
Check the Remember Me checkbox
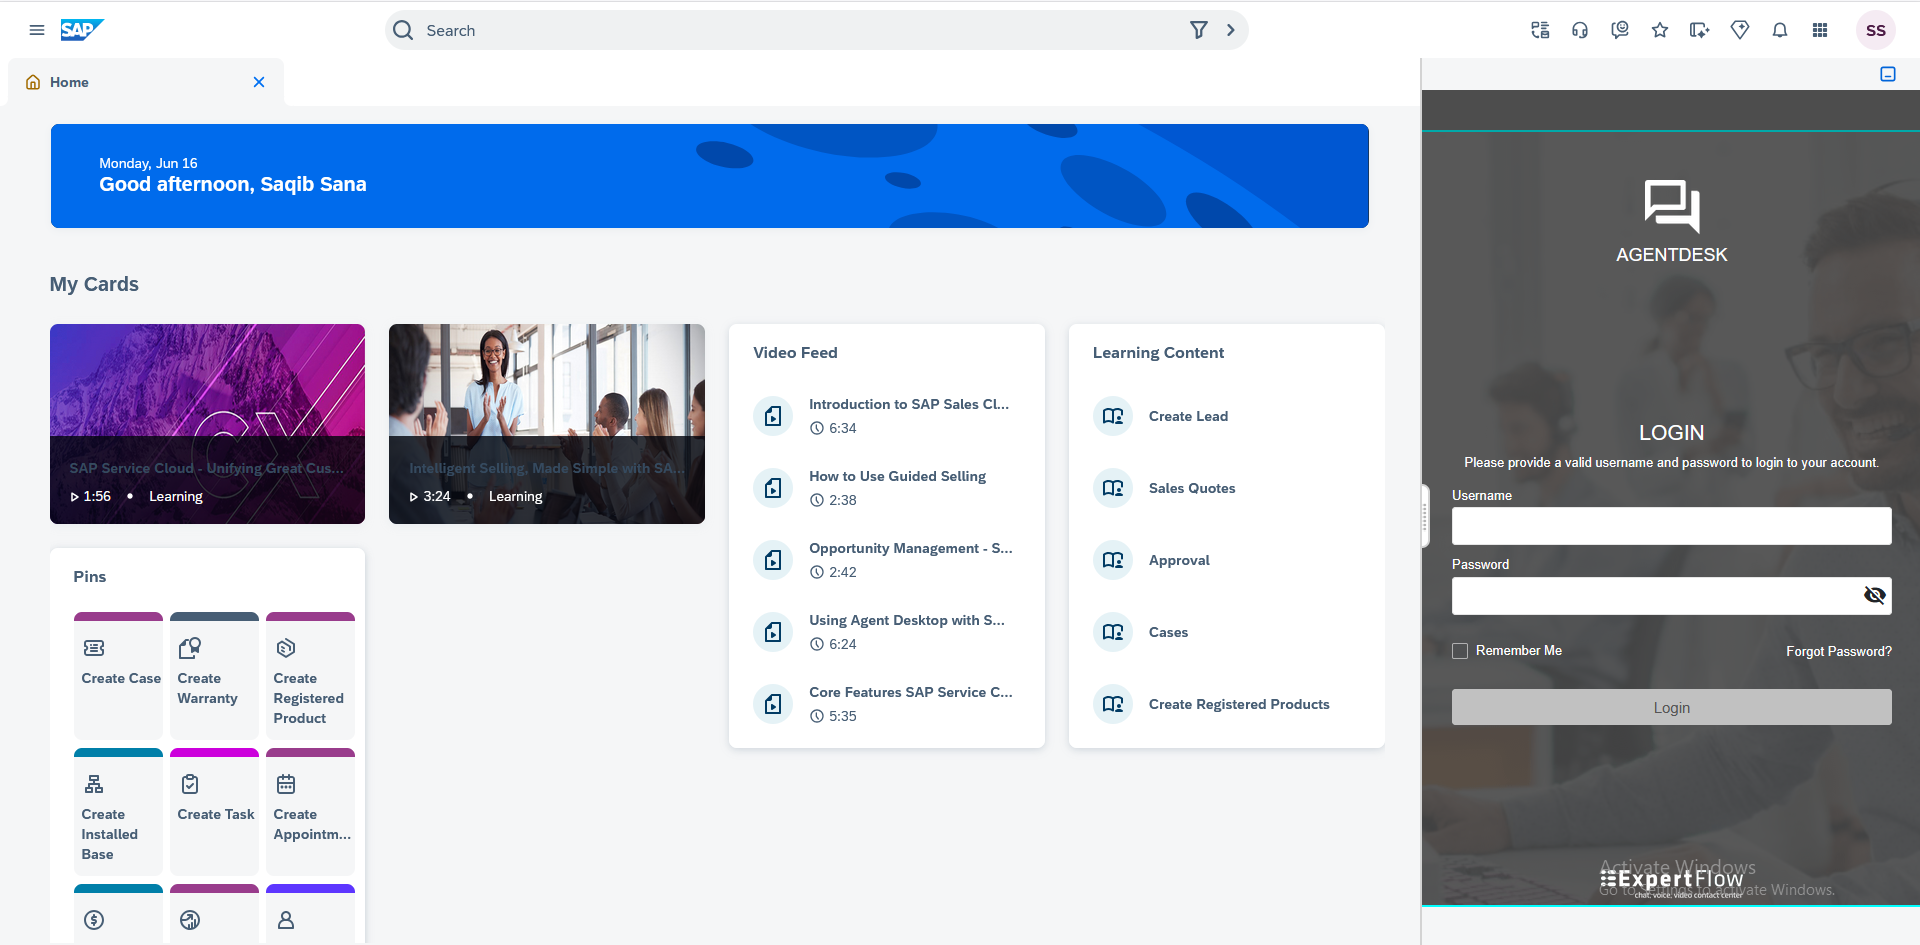[1460, 651]
